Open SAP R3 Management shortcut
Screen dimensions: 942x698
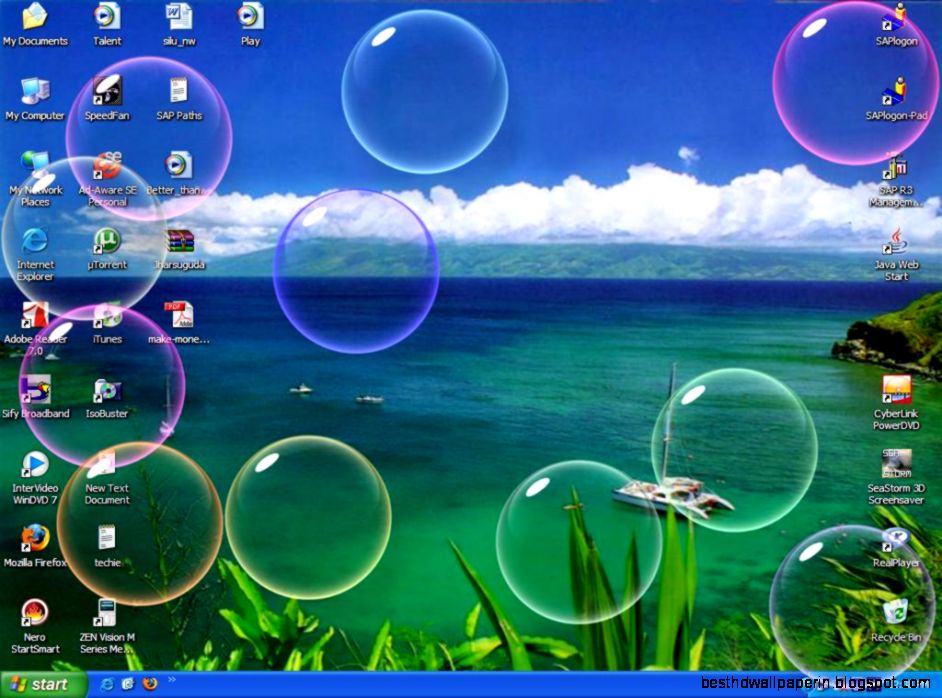click(x=893, y=170)
